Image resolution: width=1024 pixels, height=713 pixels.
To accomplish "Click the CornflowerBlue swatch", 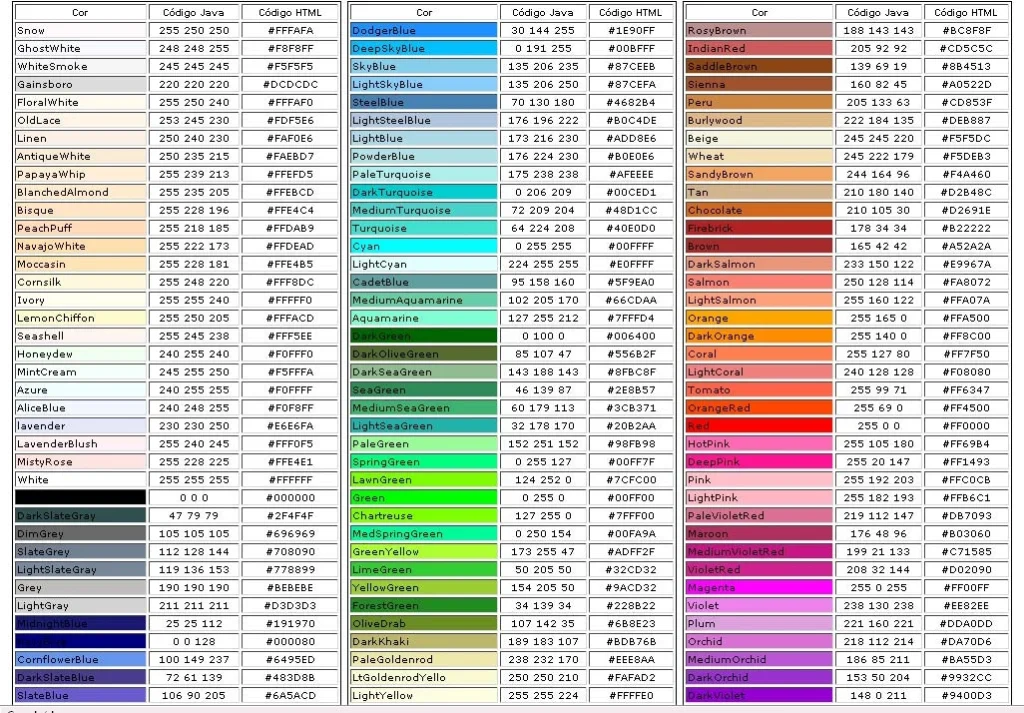I will click(80, 660).
